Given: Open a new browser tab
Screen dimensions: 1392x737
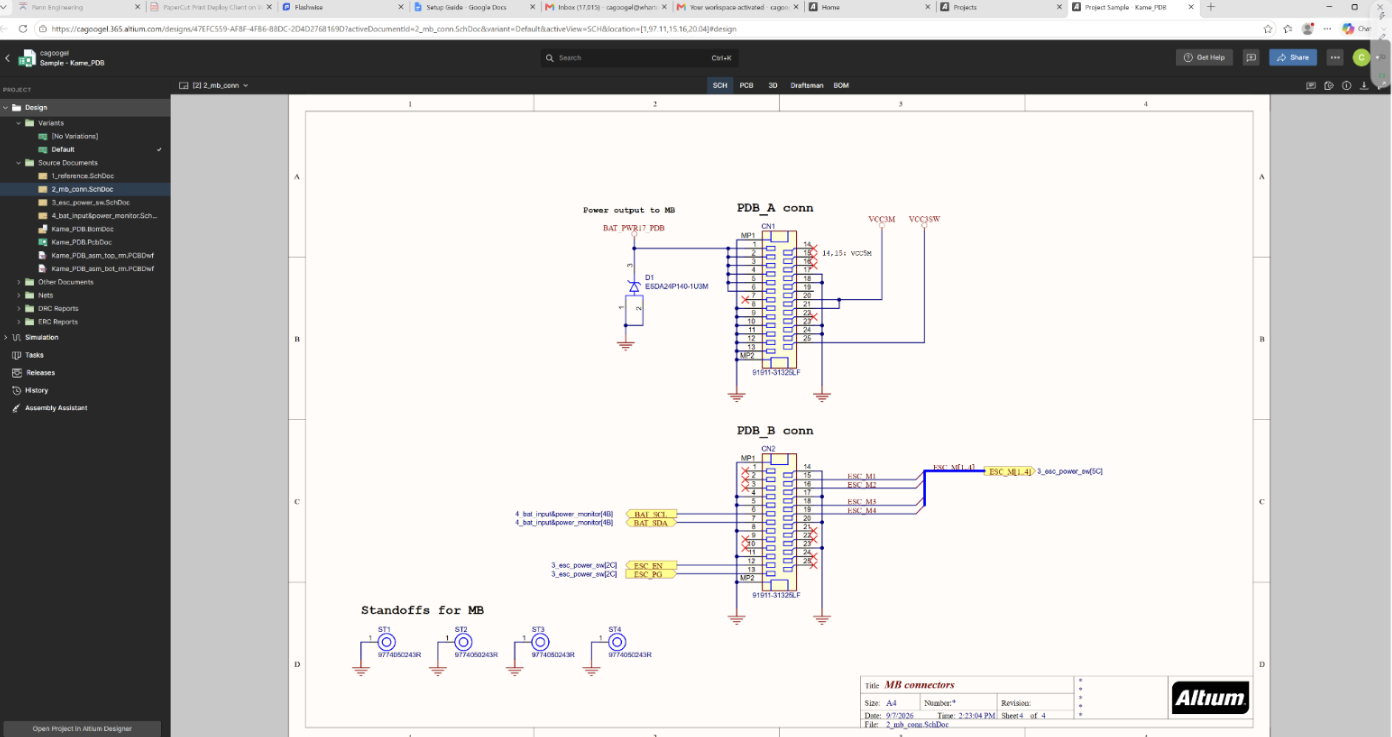Looking at the screenshot, I should (x=1211, y=7).
